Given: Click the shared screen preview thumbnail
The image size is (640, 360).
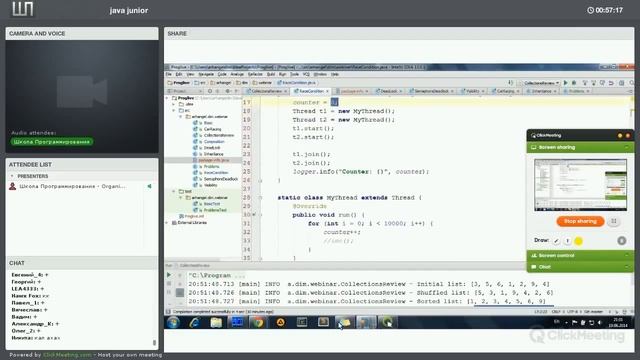Looking at the screenshot, I should click(580, 185).
